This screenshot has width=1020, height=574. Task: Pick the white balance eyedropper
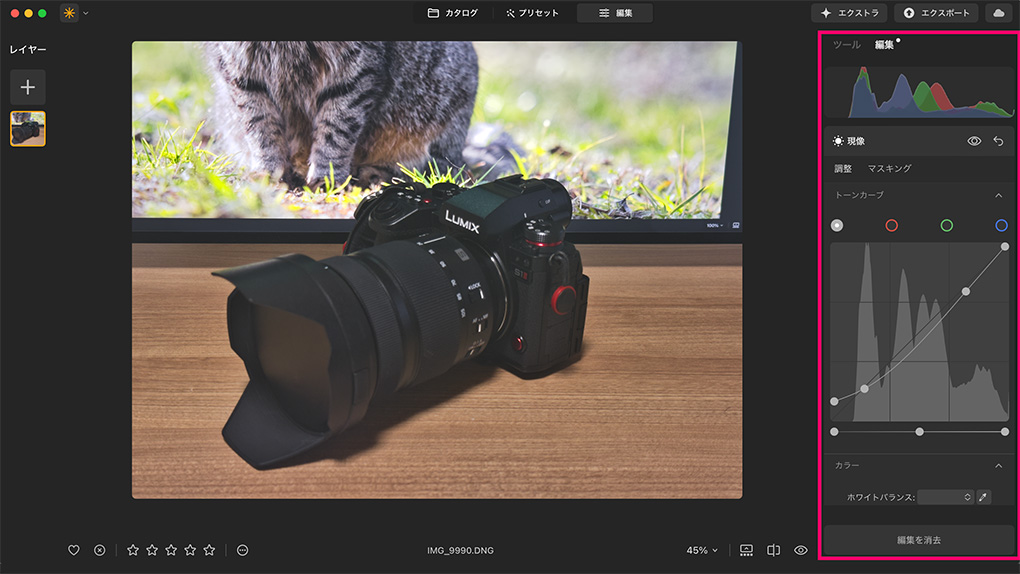tap(984, 497)
